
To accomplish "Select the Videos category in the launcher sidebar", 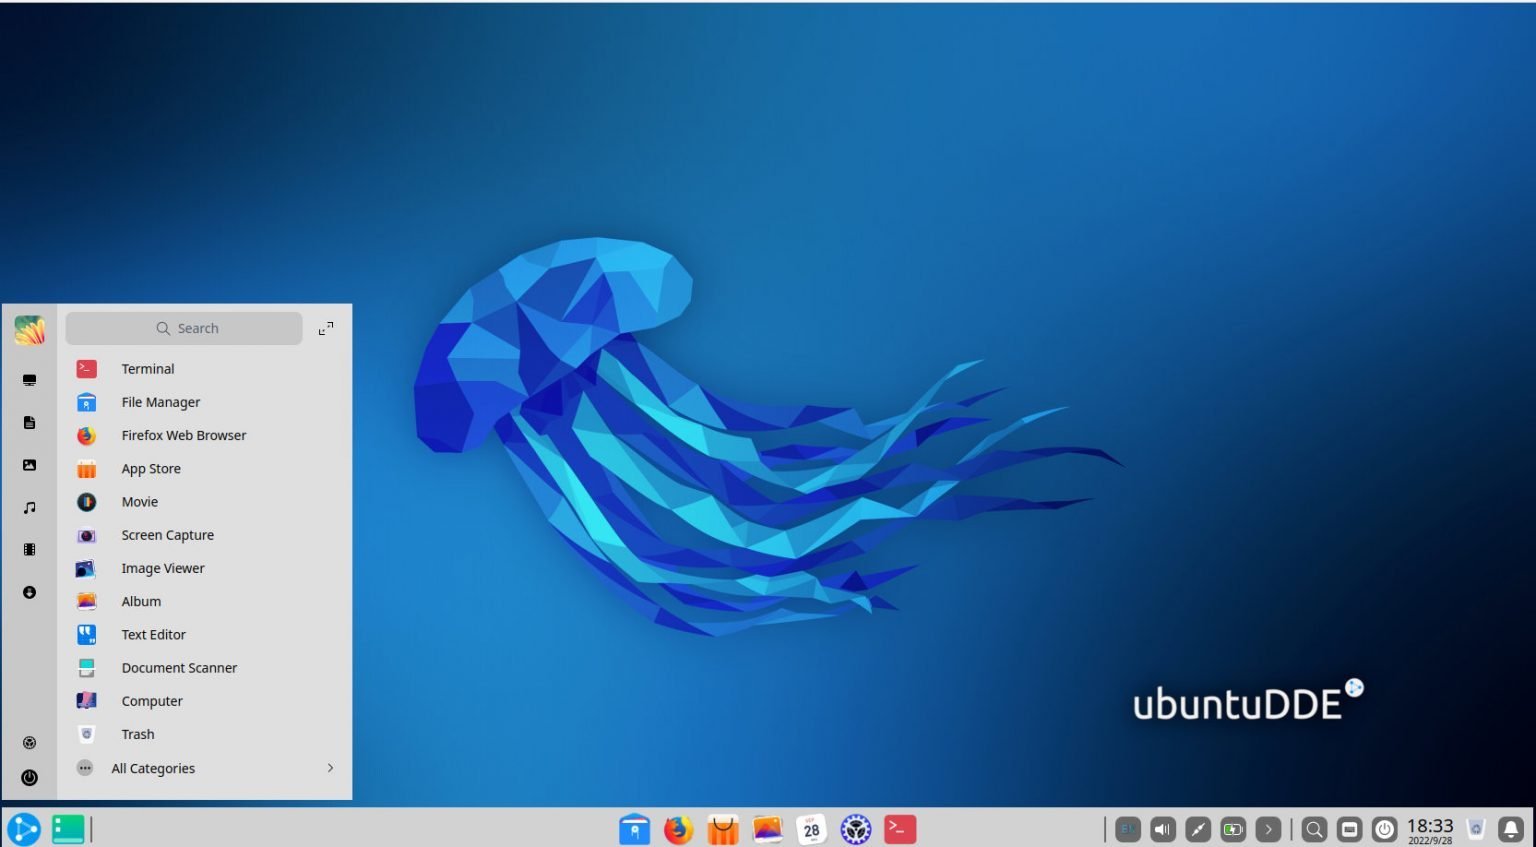I will 29,549.
